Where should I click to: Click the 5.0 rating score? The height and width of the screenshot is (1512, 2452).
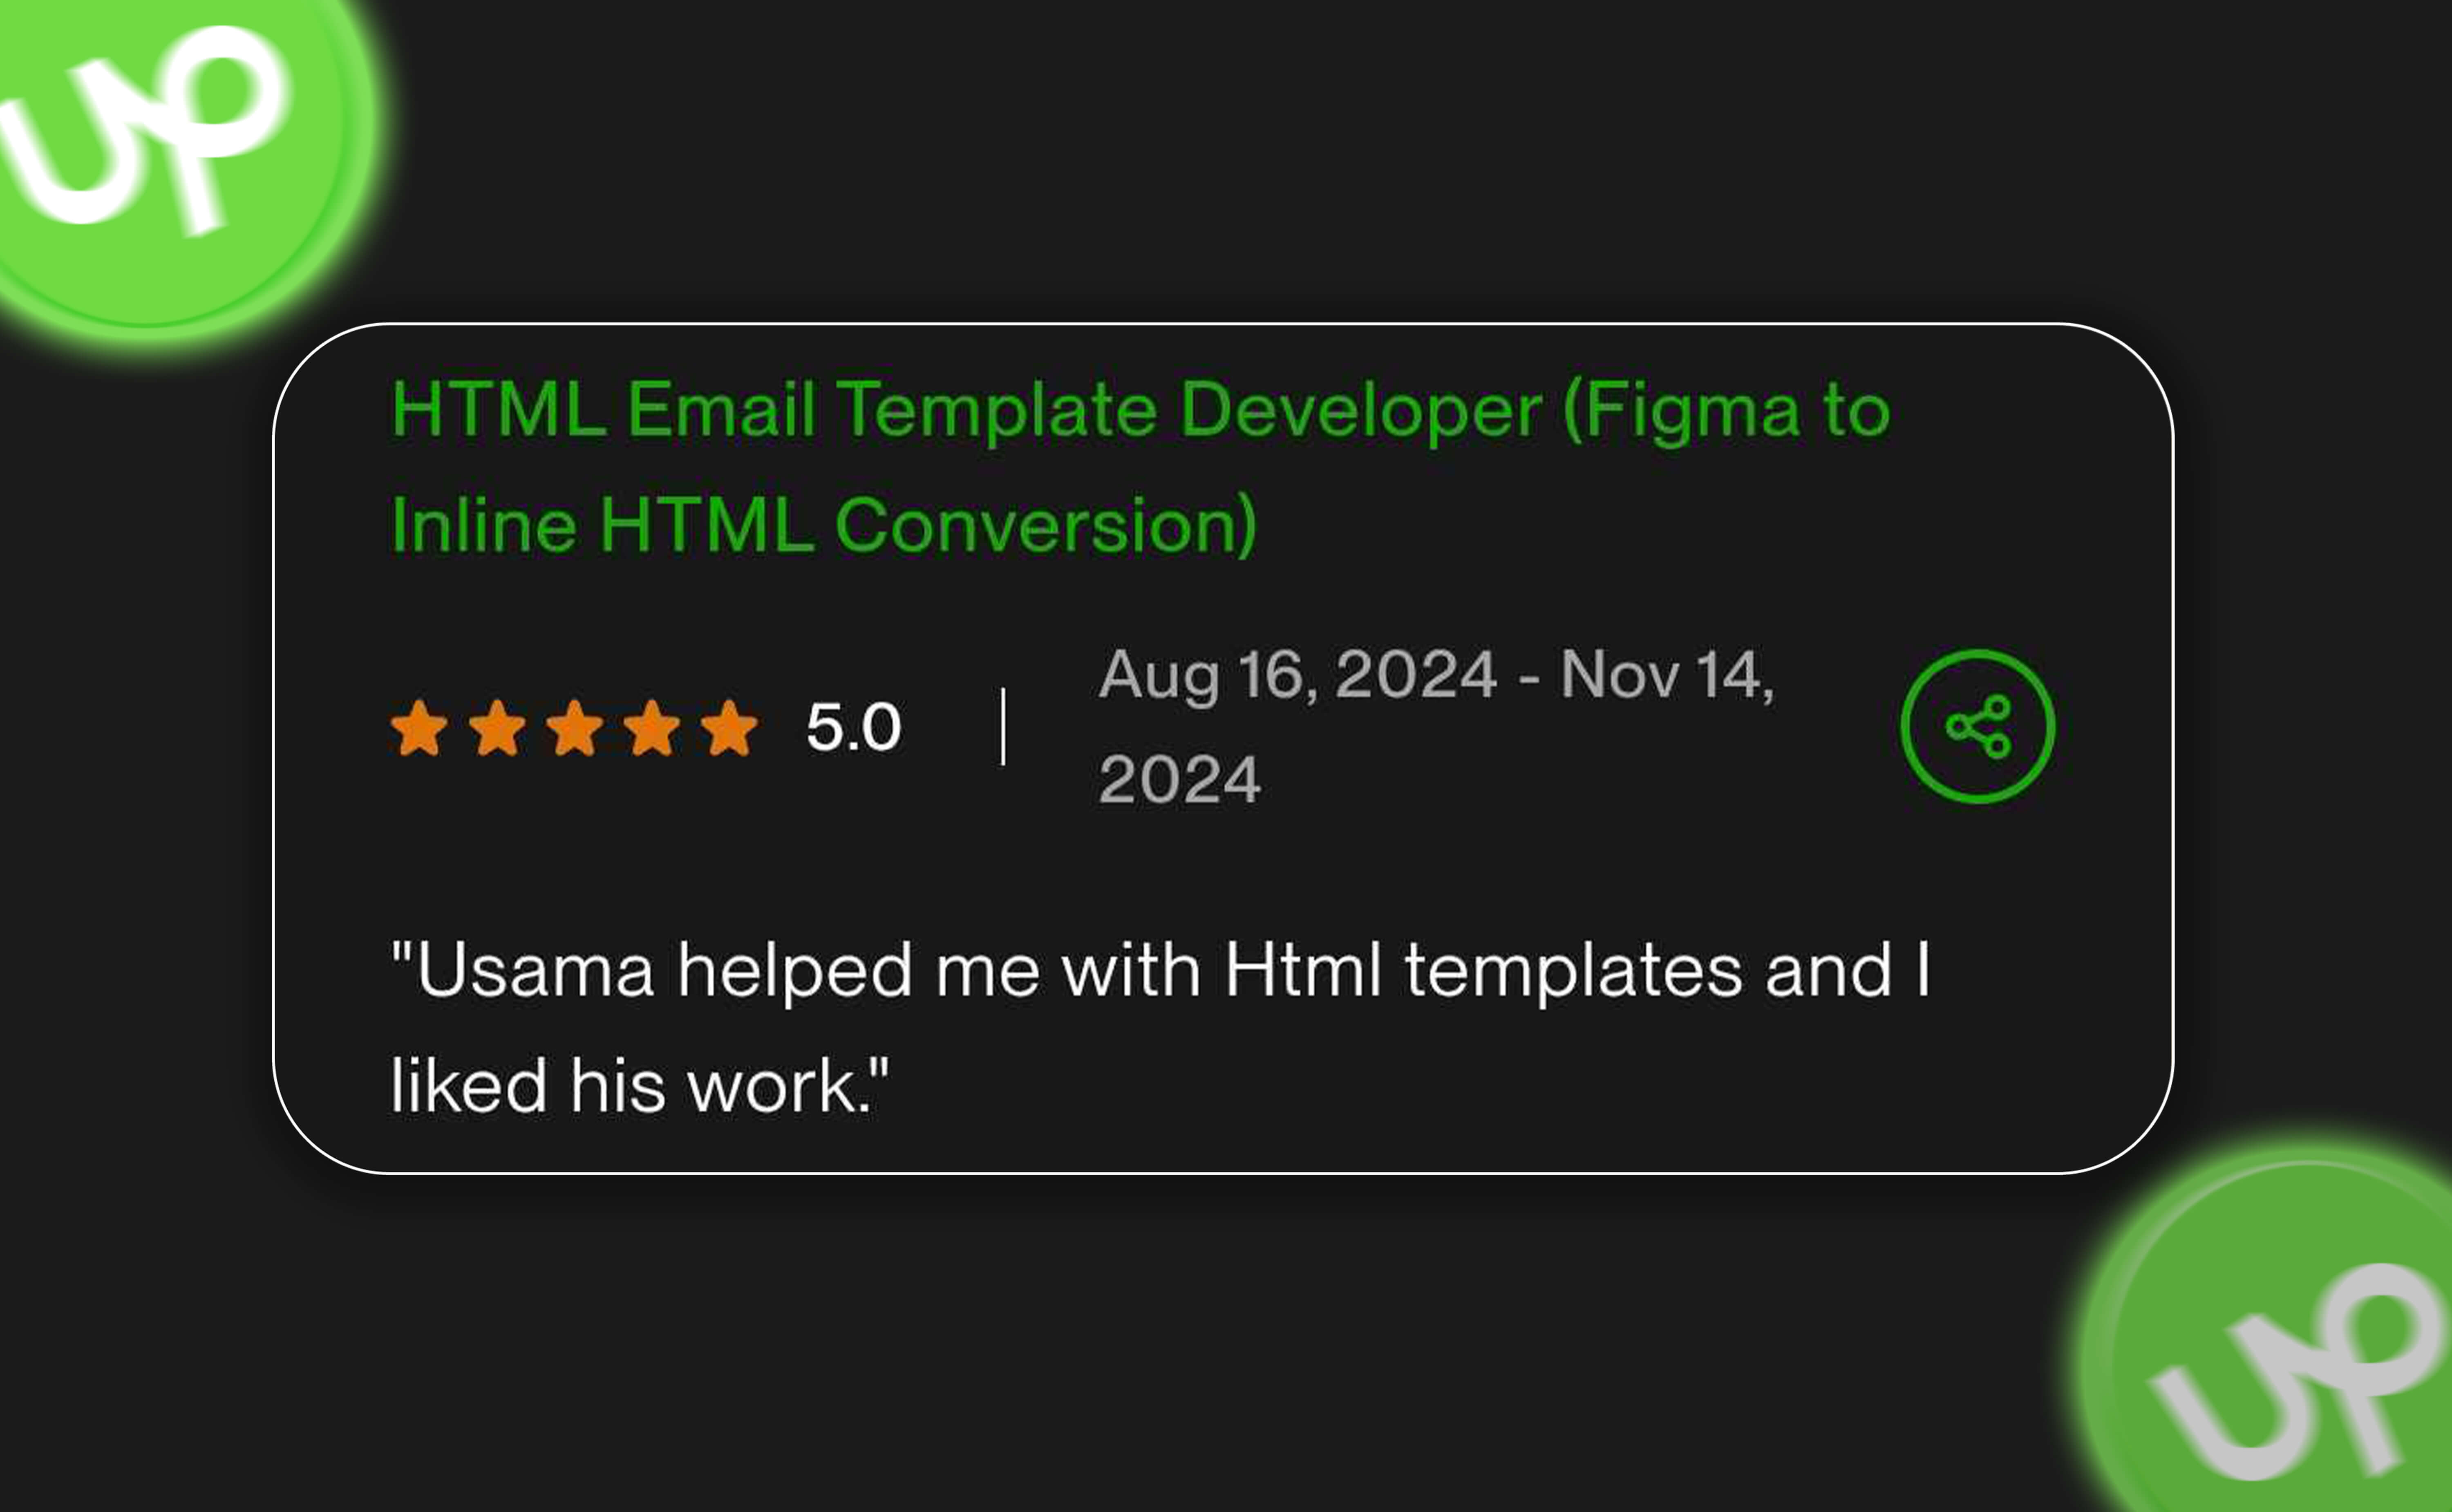[853, 727]
